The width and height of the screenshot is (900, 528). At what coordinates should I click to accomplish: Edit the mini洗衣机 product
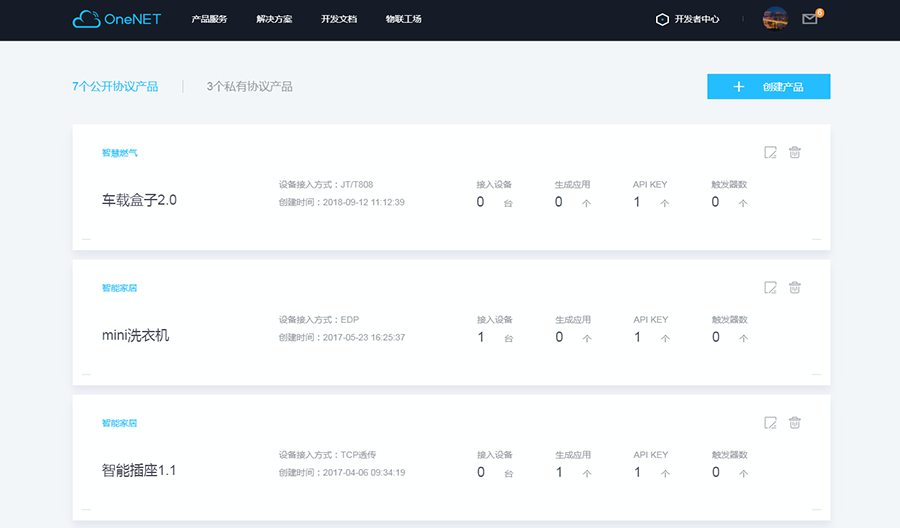[x=770, y=288]
